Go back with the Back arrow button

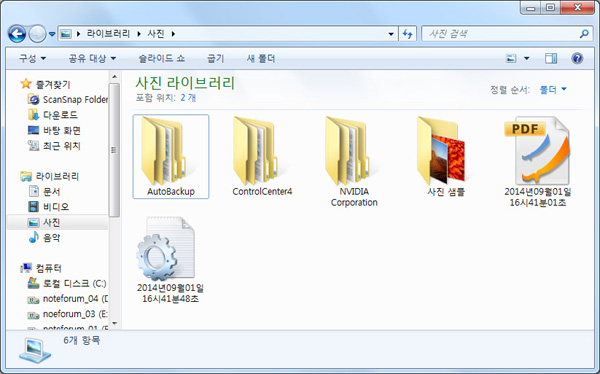[x=17, y=34]
